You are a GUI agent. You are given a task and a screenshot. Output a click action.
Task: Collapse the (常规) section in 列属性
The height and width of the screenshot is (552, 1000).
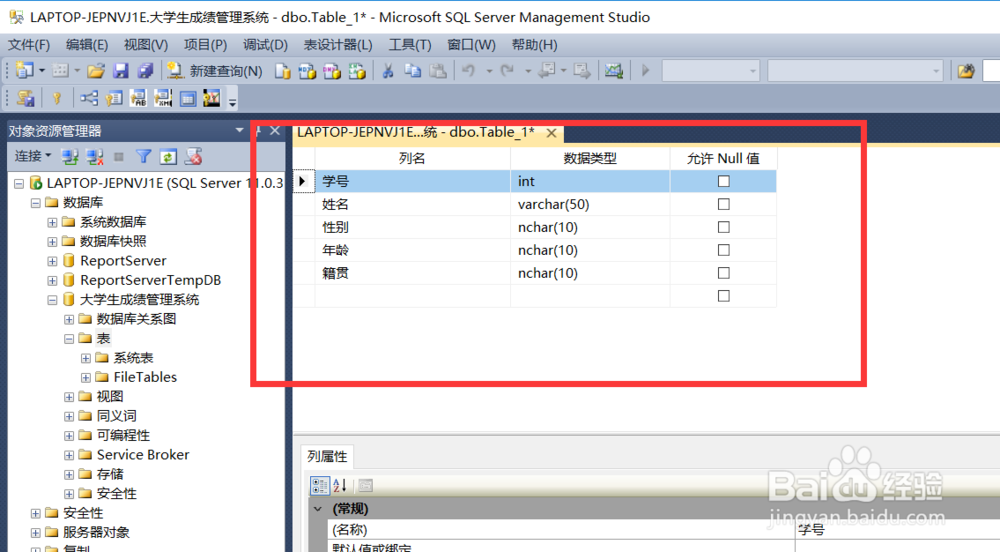pyautogui.click(x=318, y=509)
